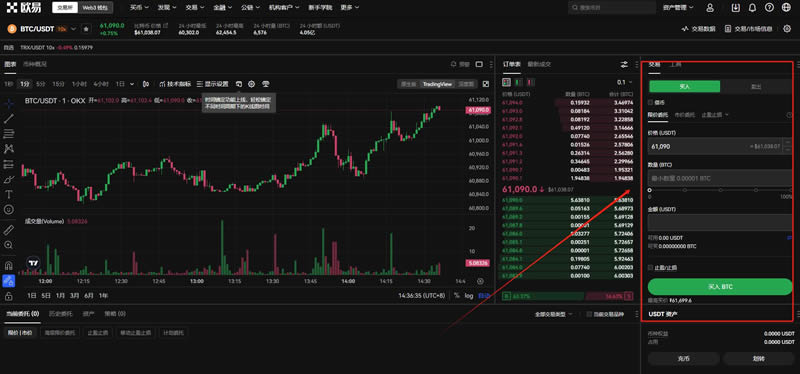The image size is (800, 374).
Task: Toggle the magnet mode icon in chart sidebar
Action: click(x=9, y=265)
